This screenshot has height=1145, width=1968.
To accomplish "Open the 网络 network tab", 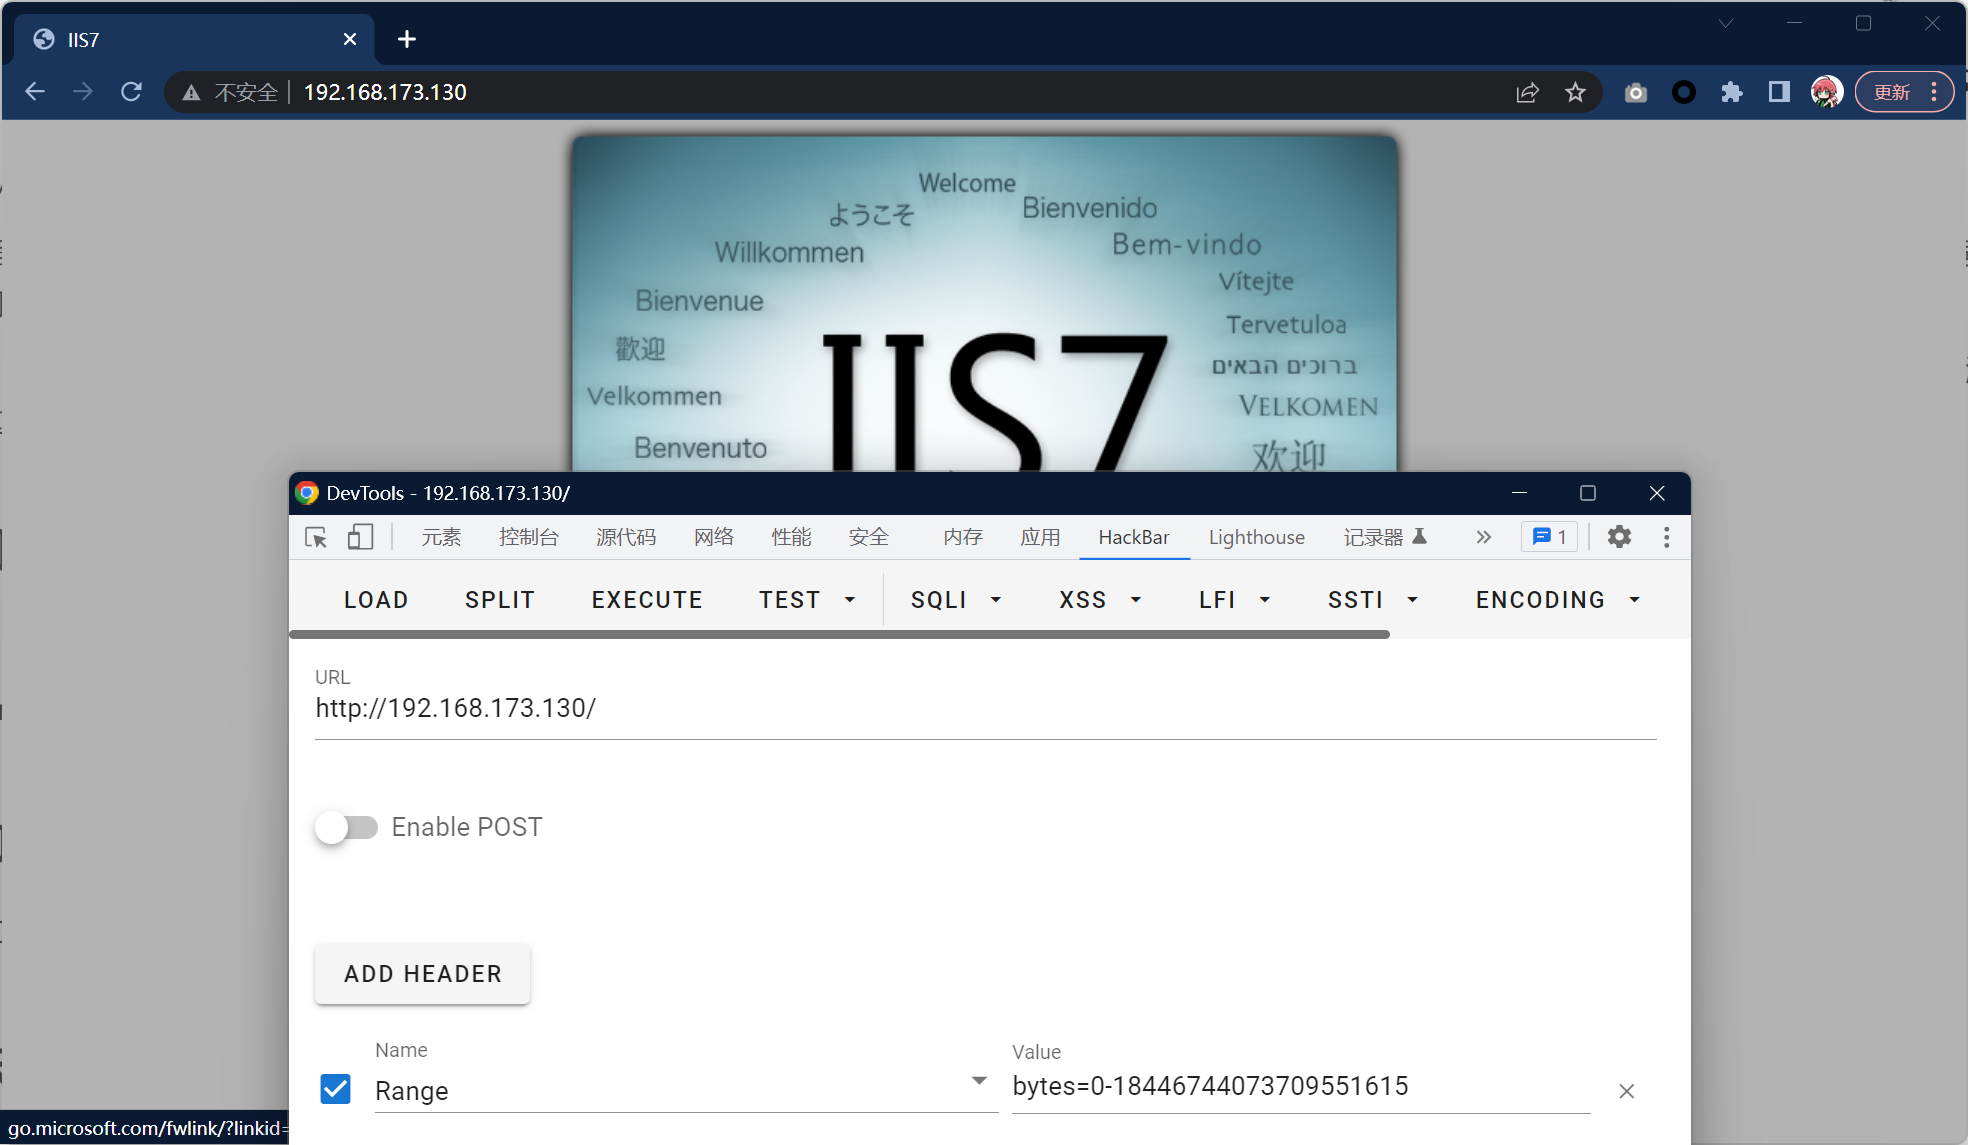I will 713,537.
